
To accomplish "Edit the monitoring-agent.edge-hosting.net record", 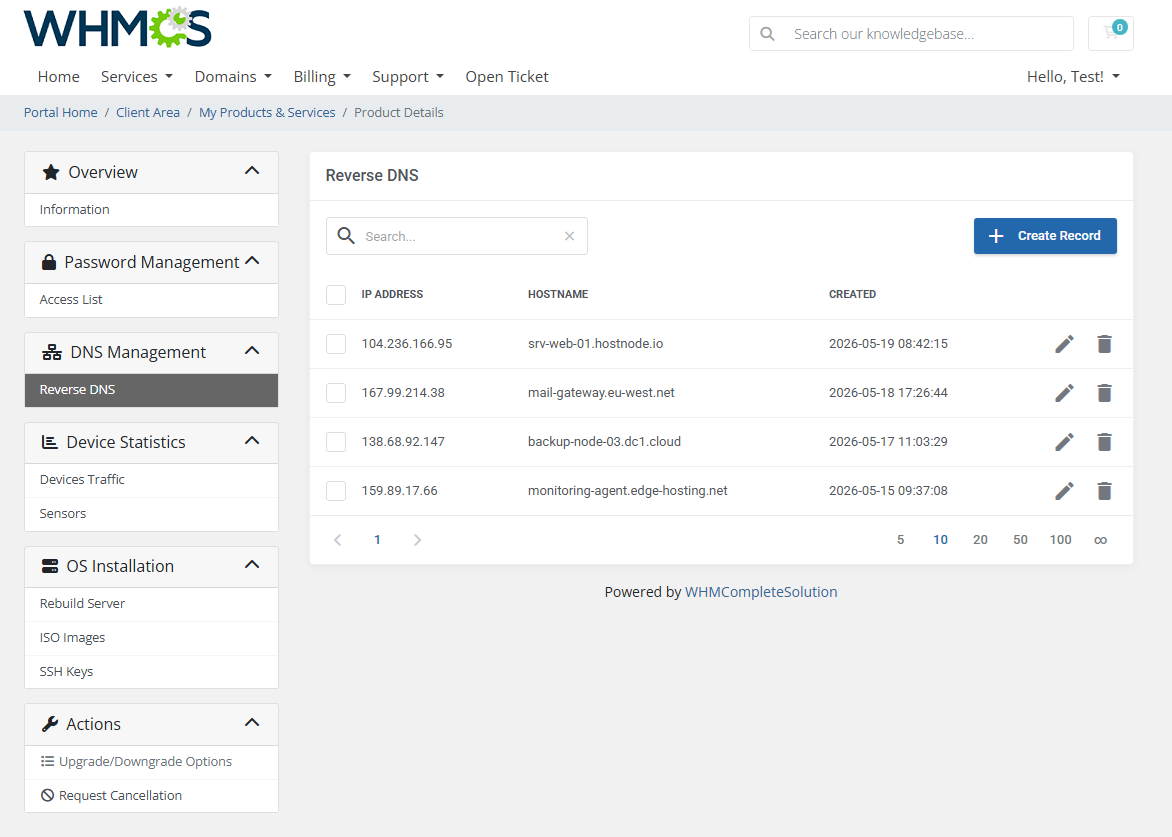I will (x=1064, y=491).
